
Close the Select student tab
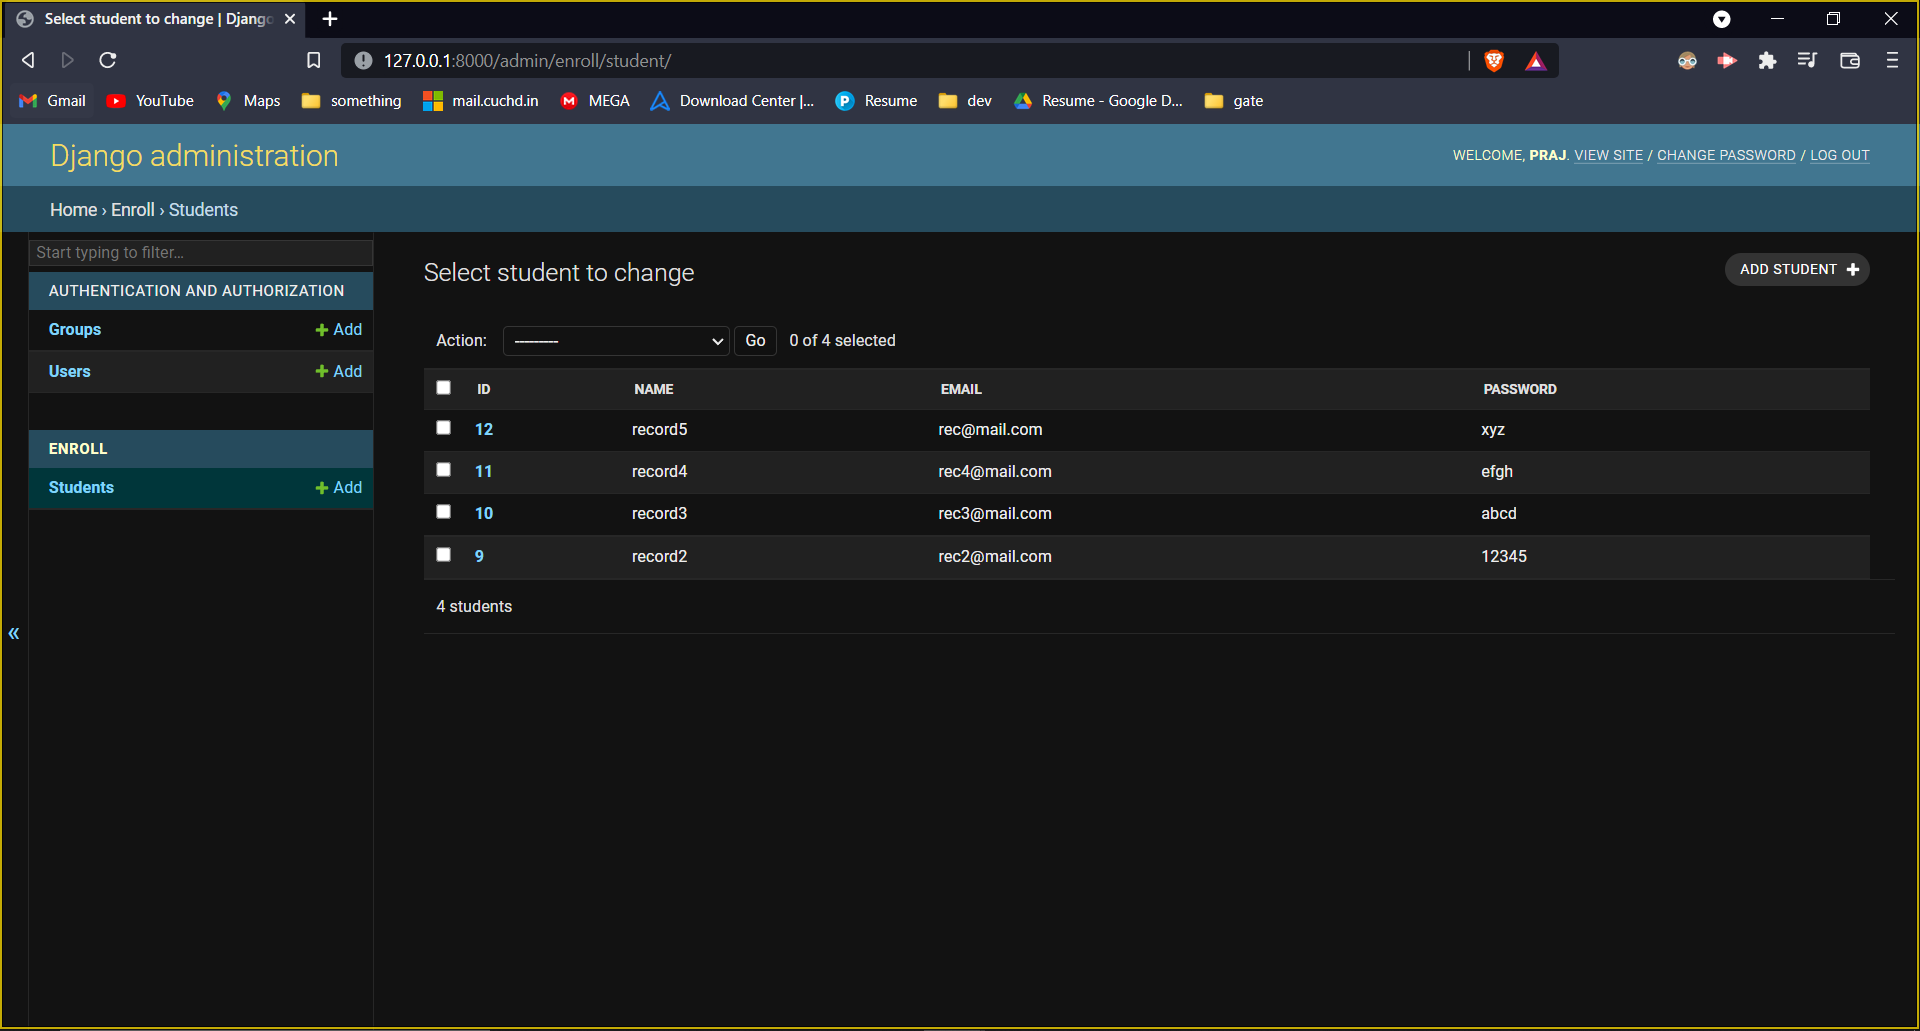click(x=290, y=19)
